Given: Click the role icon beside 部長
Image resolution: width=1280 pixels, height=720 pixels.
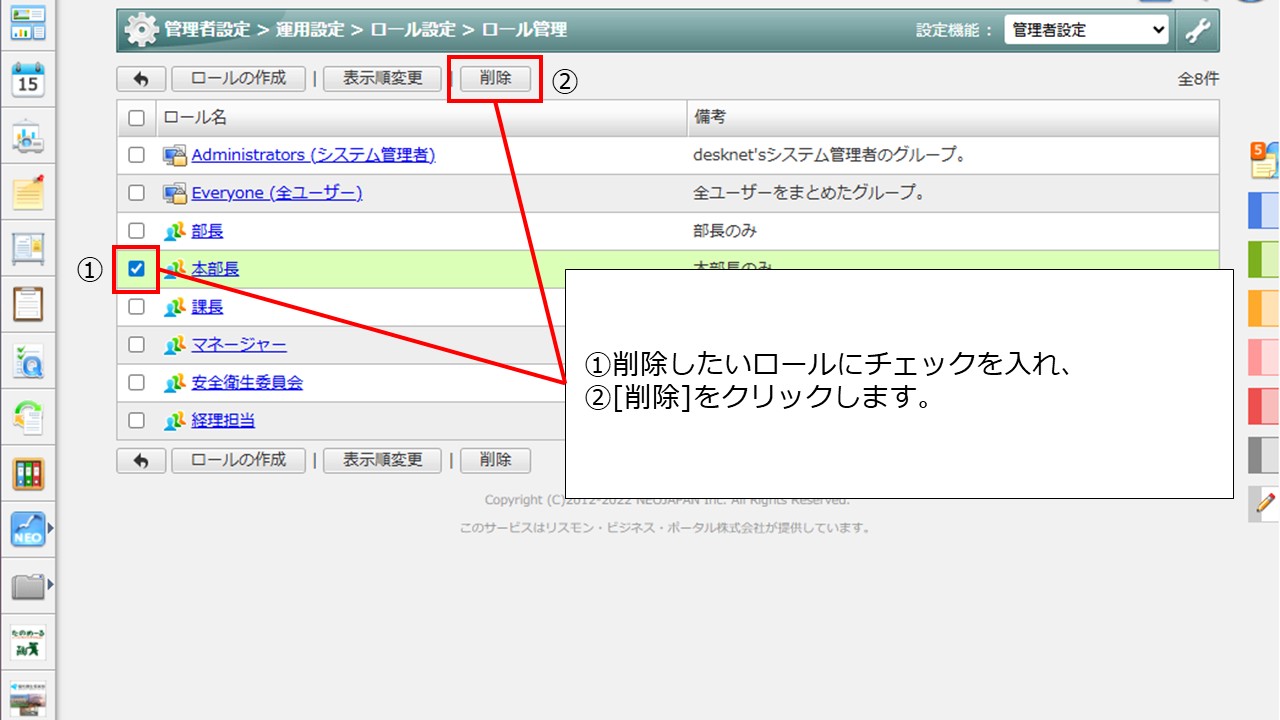Looking at the screenshot, I should pos(175,231).
